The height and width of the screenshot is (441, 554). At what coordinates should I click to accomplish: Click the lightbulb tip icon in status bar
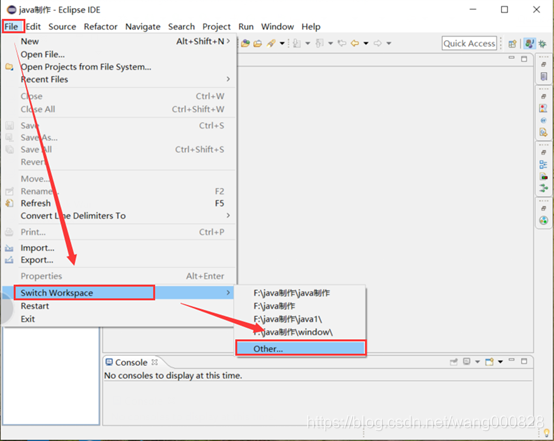pos(547,433)
